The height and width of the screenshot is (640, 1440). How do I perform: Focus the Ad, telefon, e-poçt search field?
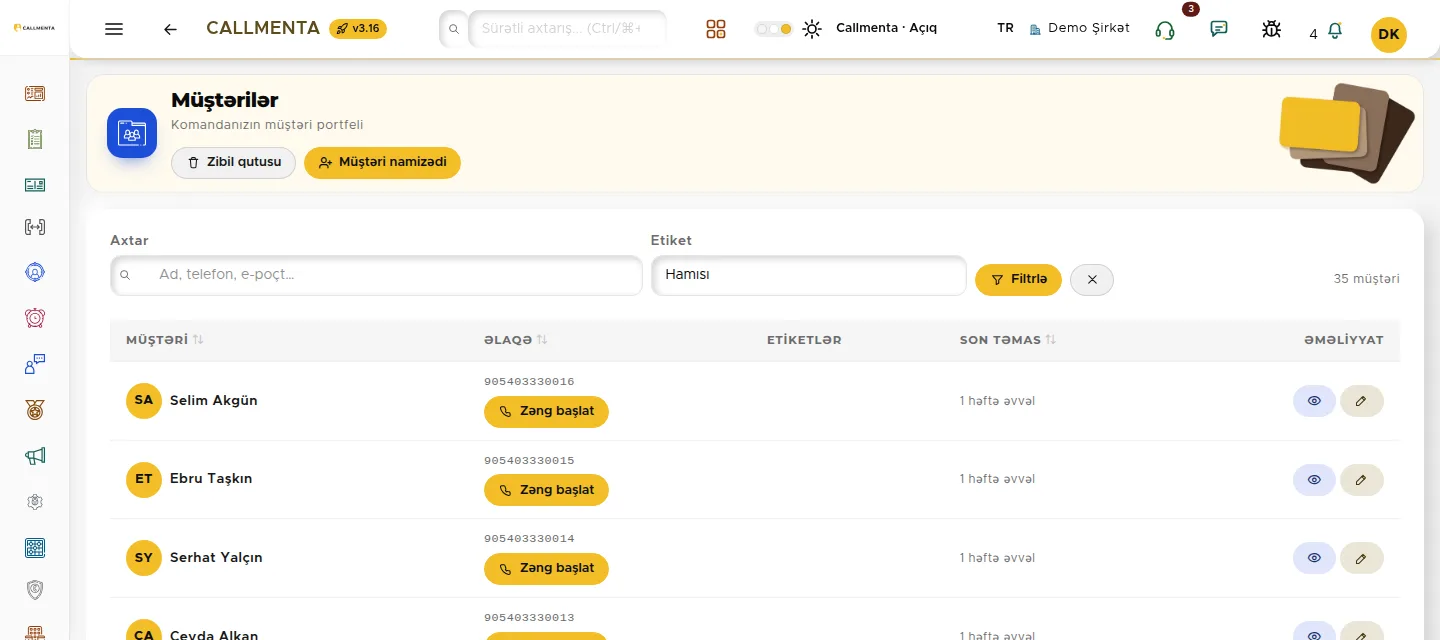377,275
